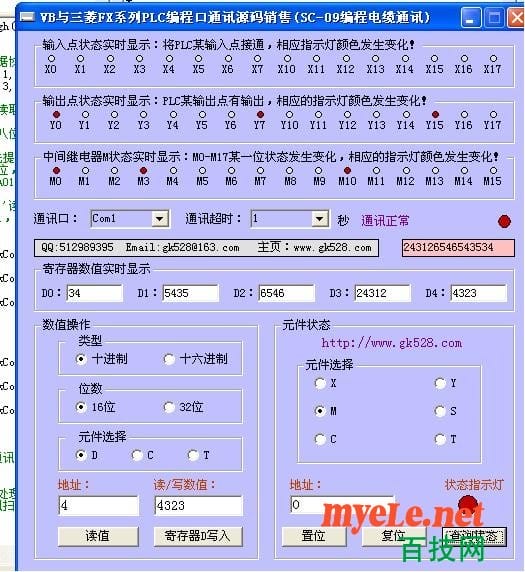Open the 通讯口 Com1 dropdown
The width and height of the screenshot is (525, 572).
pos(160,219)
